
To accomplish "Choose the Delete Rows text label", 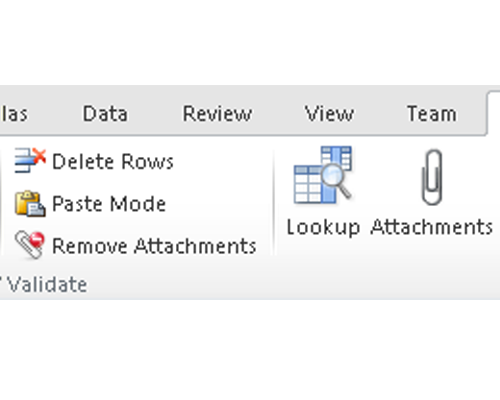I will (x=113, y=162).
